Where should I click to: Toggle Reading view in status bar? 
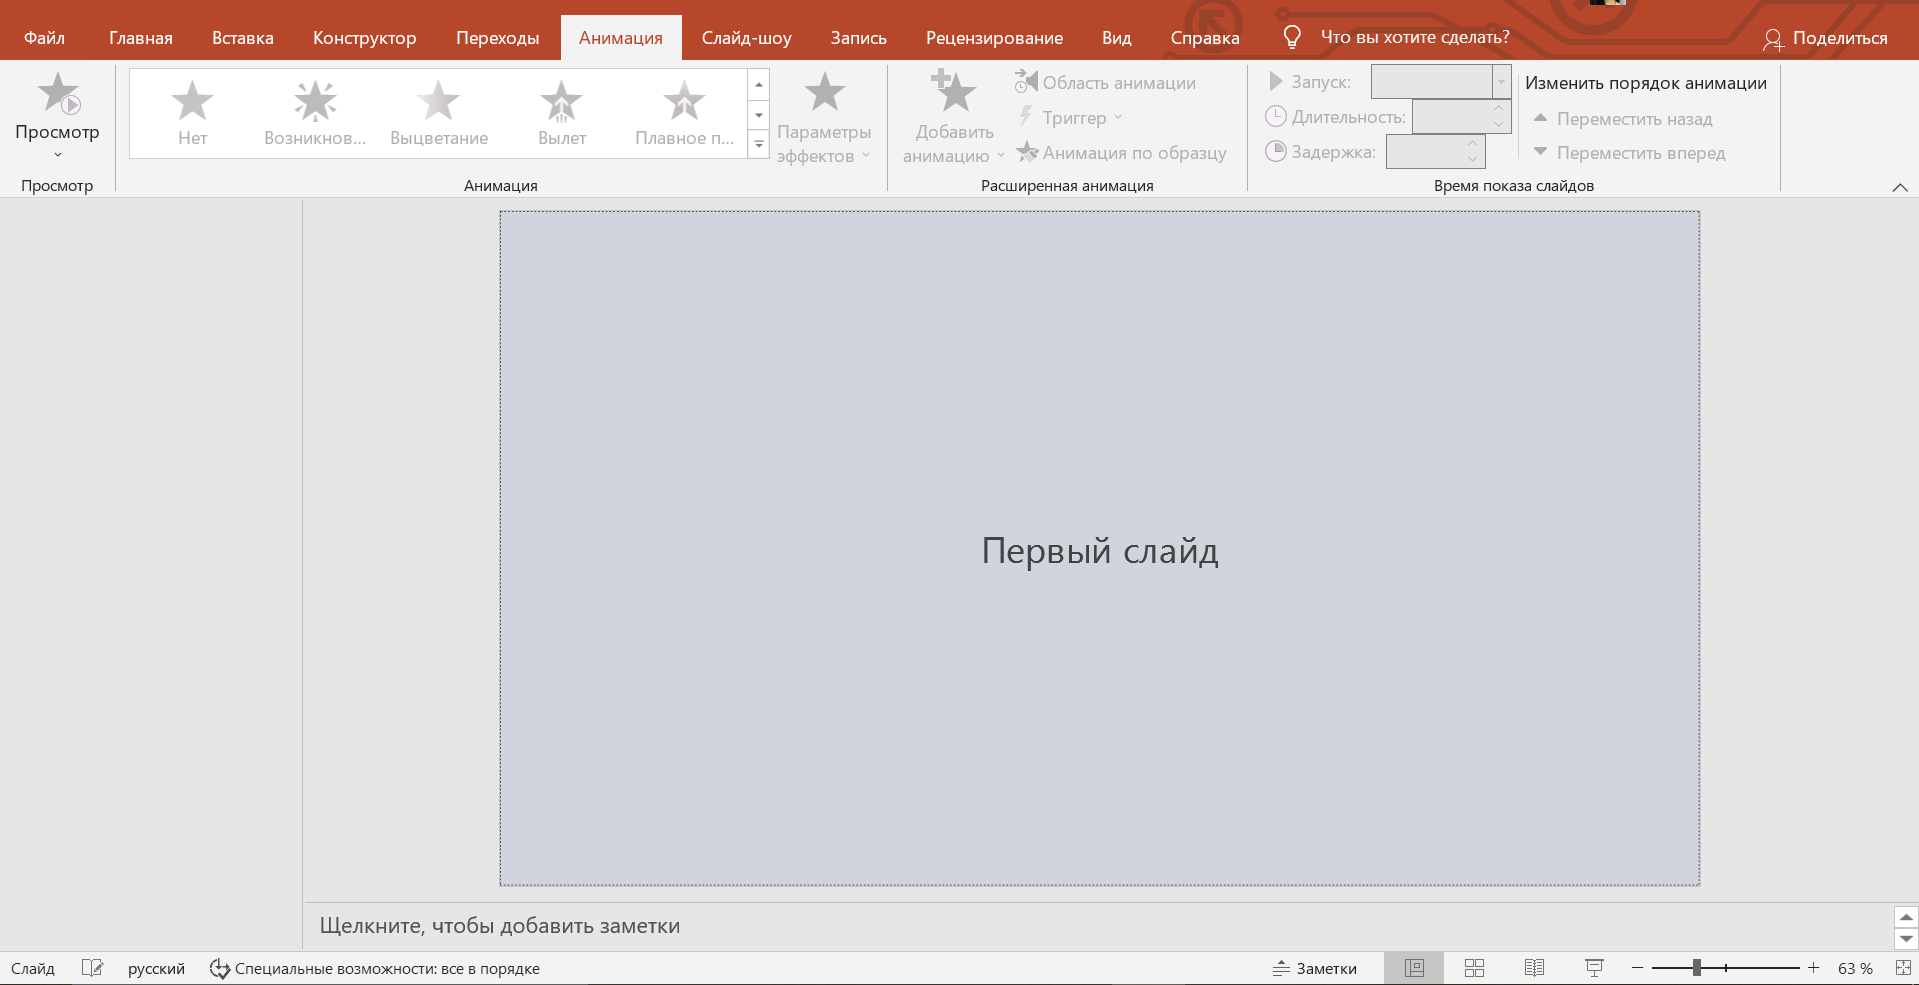point(1534,968)
